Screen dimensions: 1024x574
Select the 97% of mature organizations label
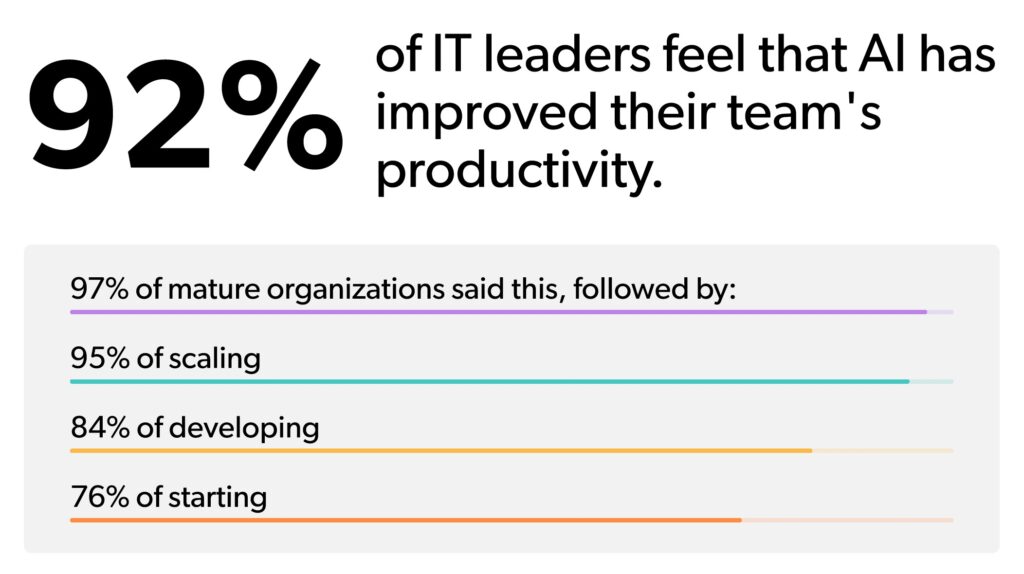click(x=403, y=289)
